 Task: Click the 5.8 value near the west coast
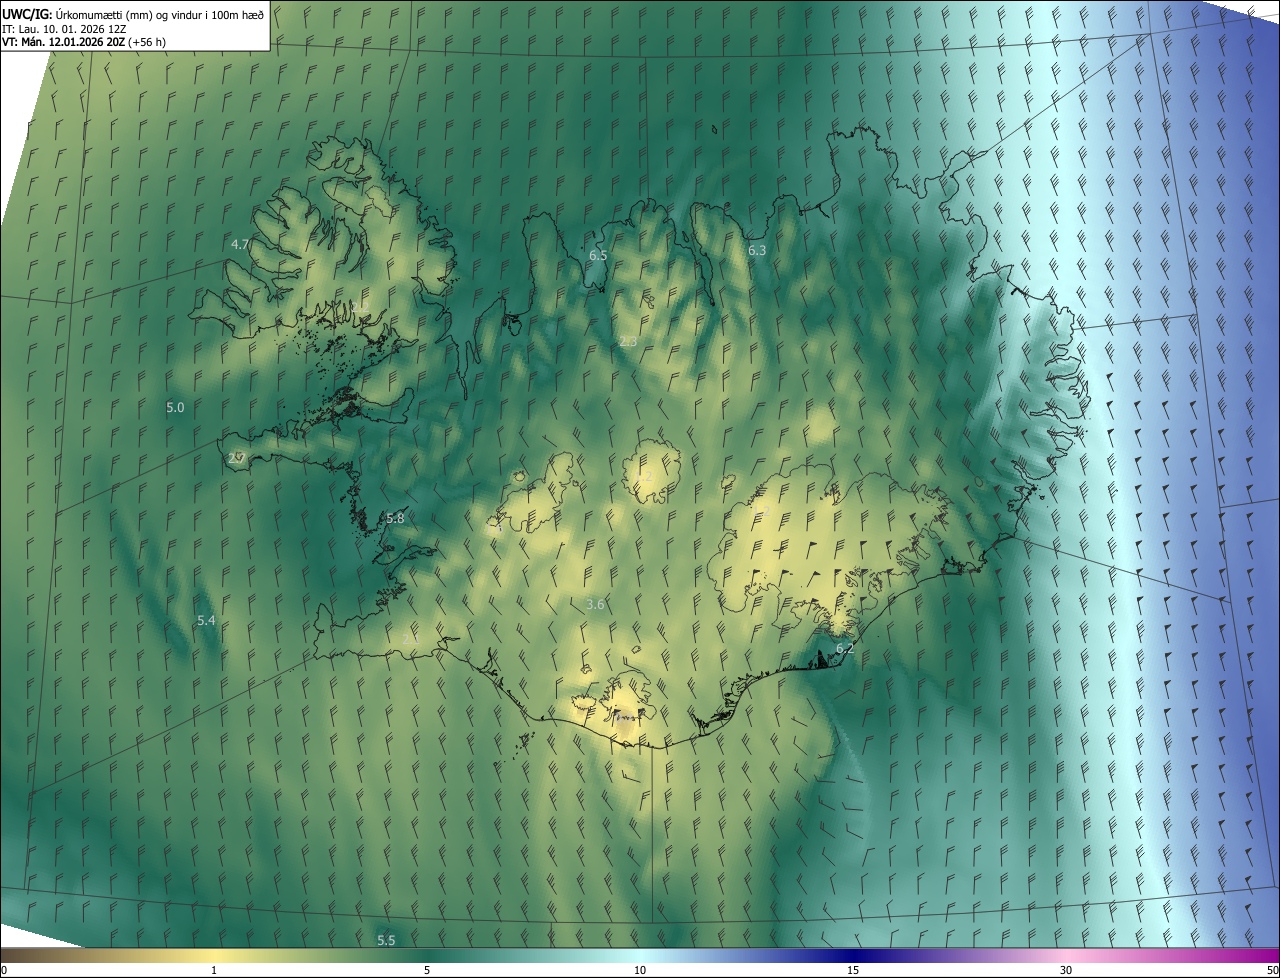pos(395,518)
